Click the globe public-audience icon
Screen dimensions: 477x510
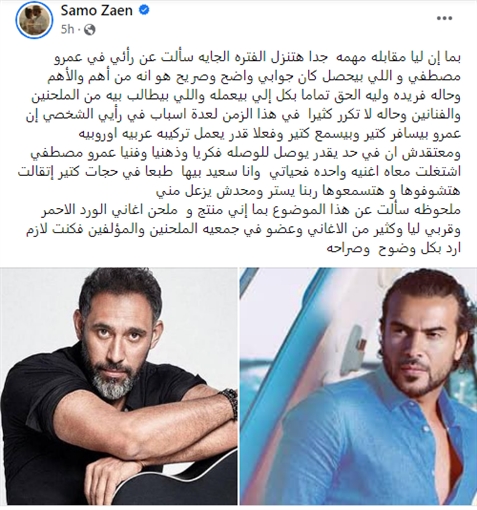tap(90, 30)
